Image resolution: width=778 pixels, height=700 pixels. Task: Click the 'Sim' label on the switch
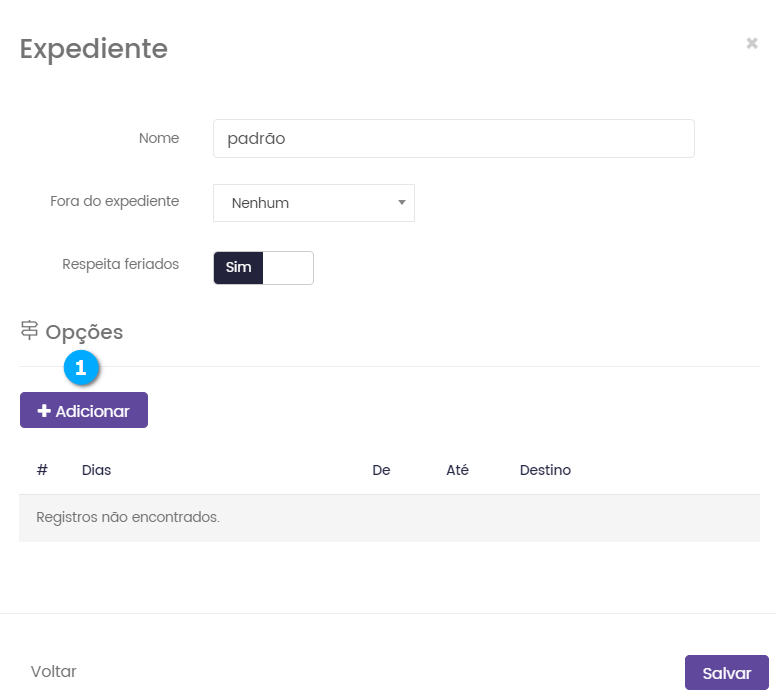point(239,268)
